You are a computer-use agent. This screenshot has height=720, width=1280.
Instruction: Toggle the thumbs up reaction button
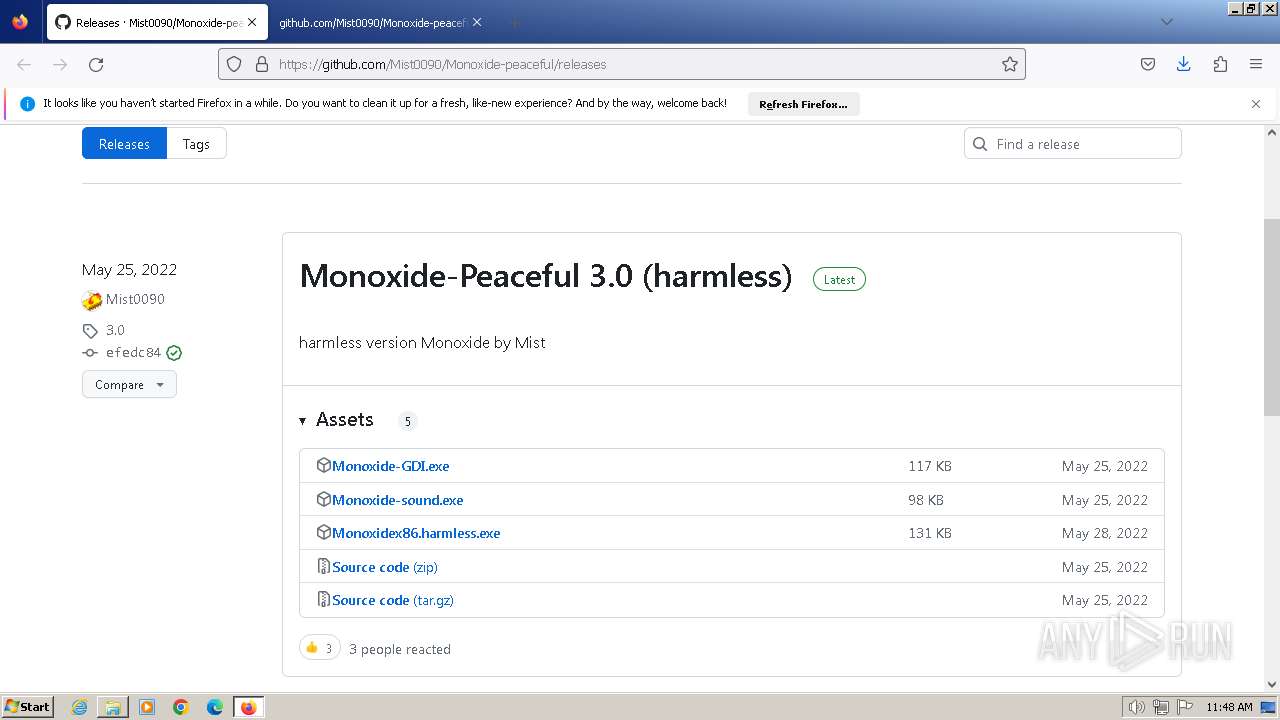320,648
